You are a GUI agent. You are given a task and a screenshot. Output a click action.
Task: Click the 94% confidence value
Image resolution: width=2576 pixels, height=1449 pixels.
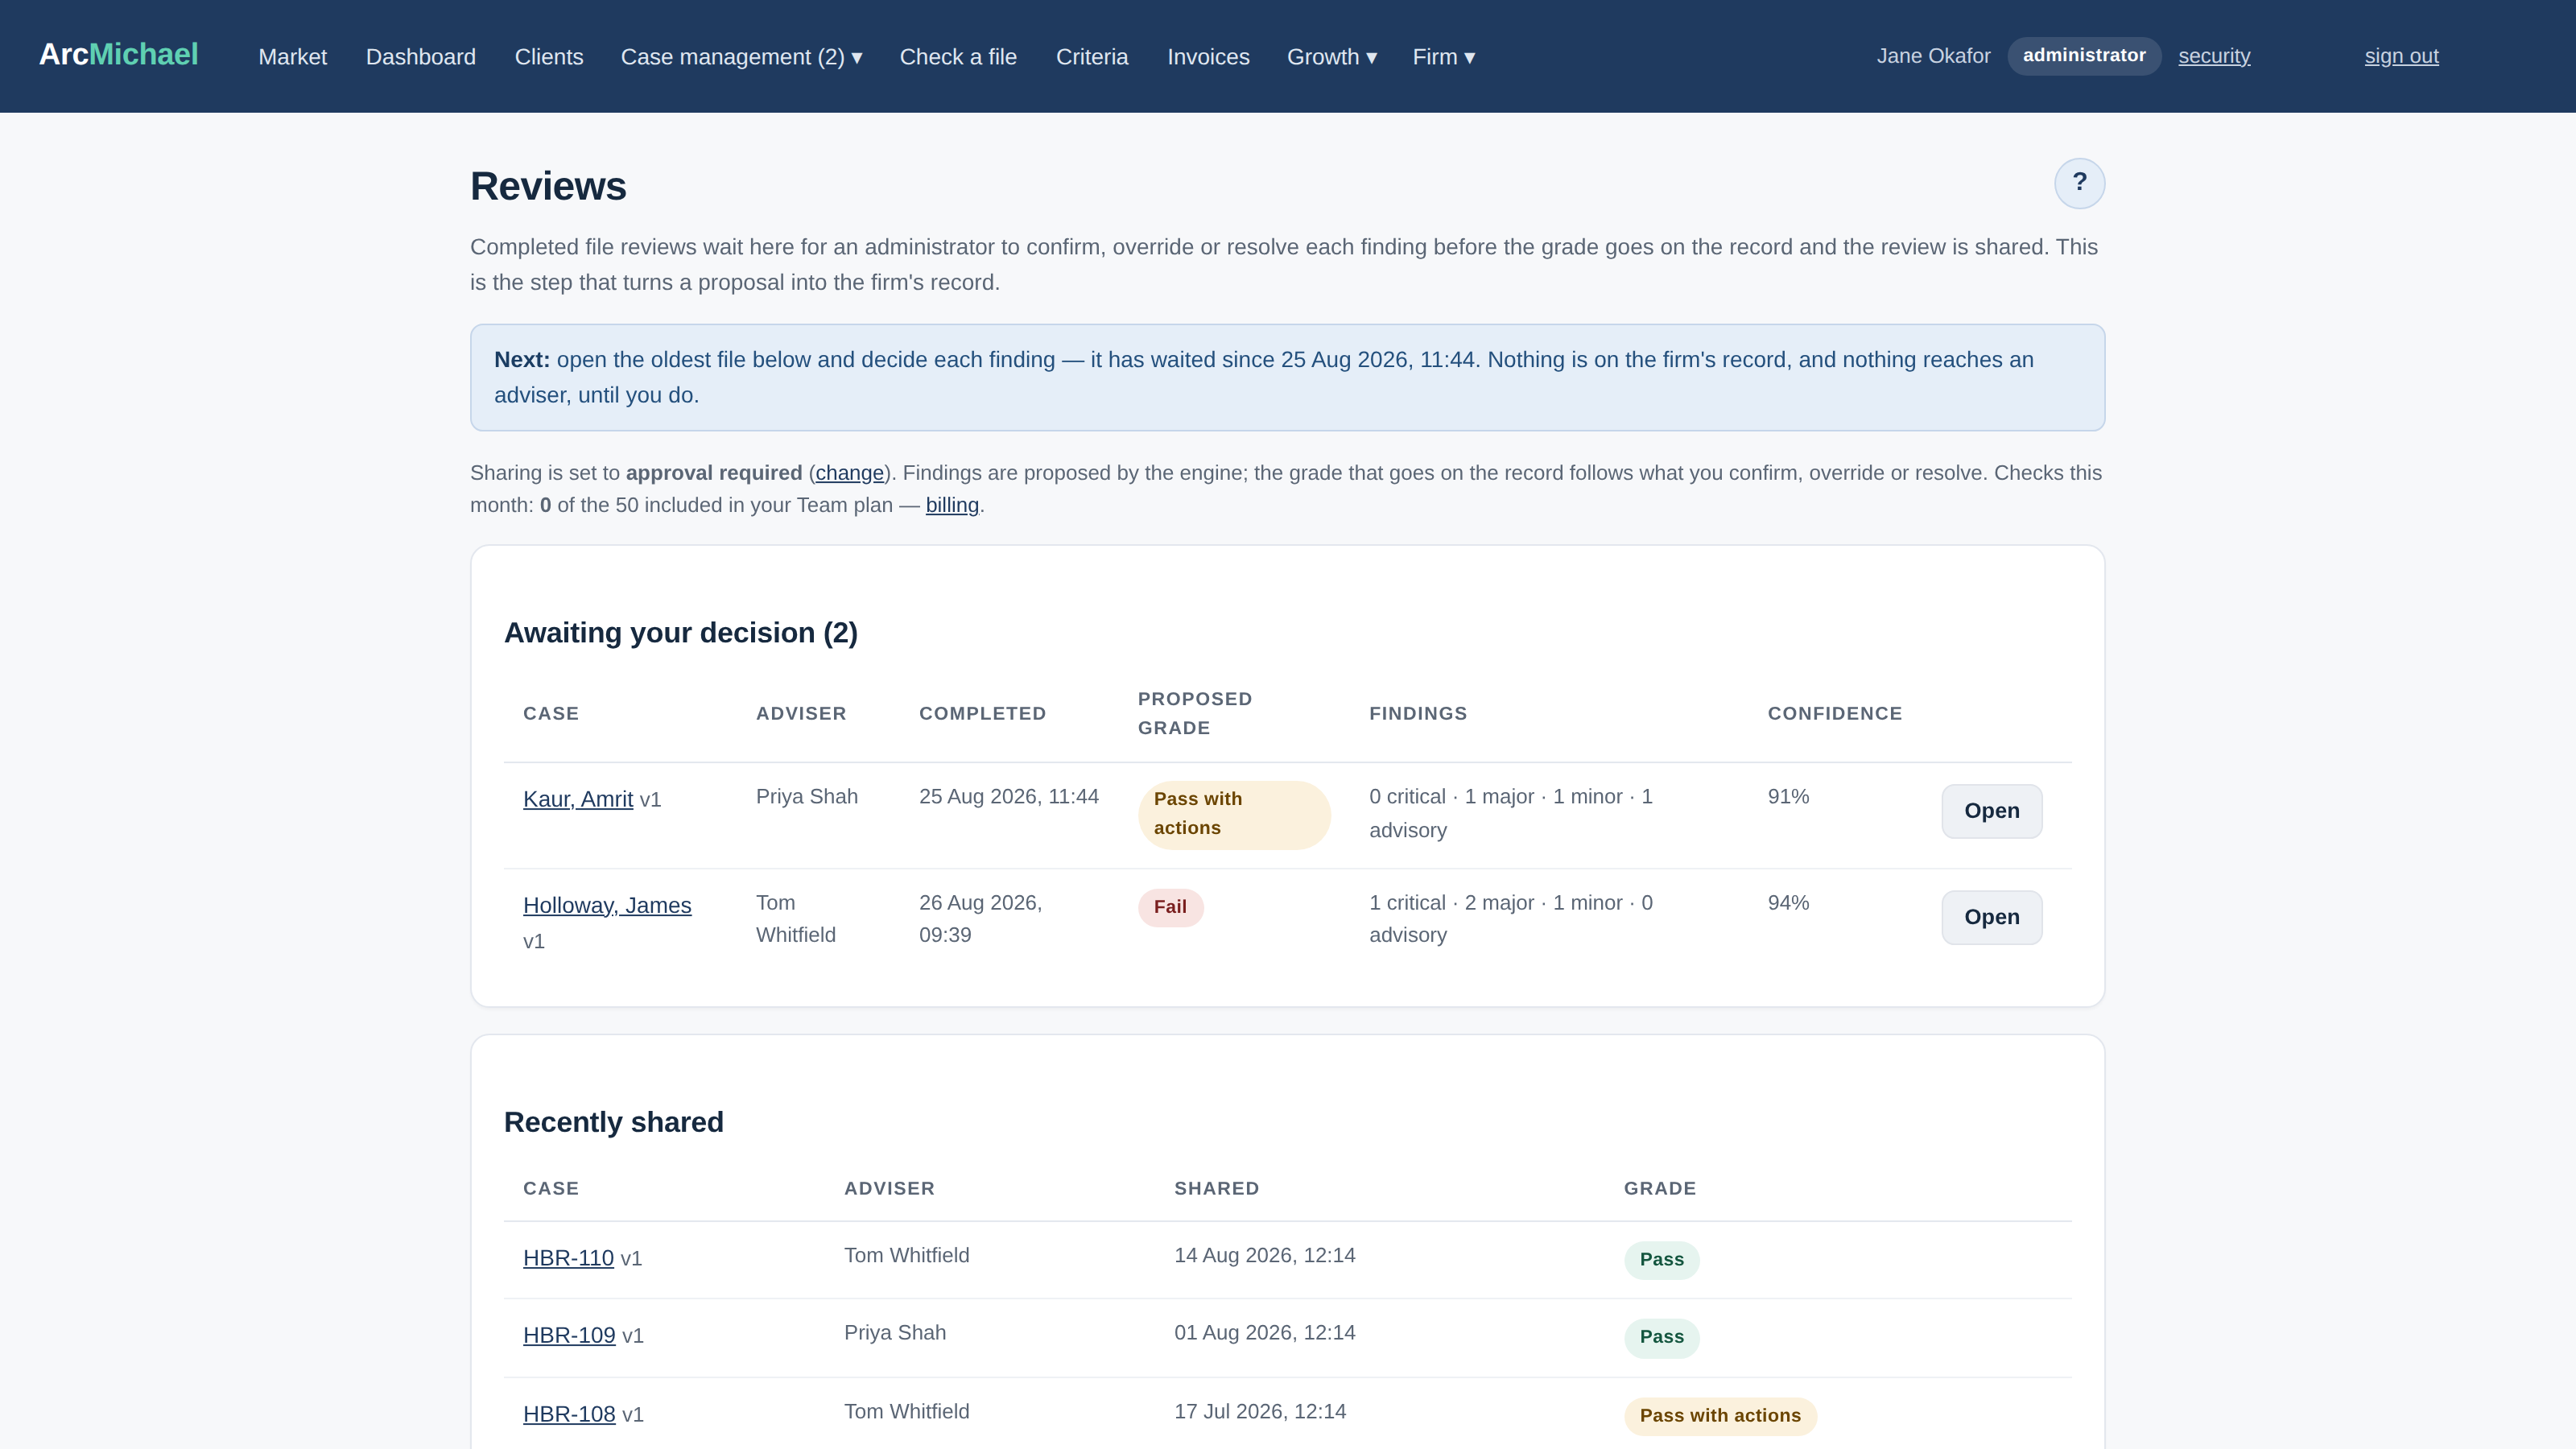click(1788, 903)
